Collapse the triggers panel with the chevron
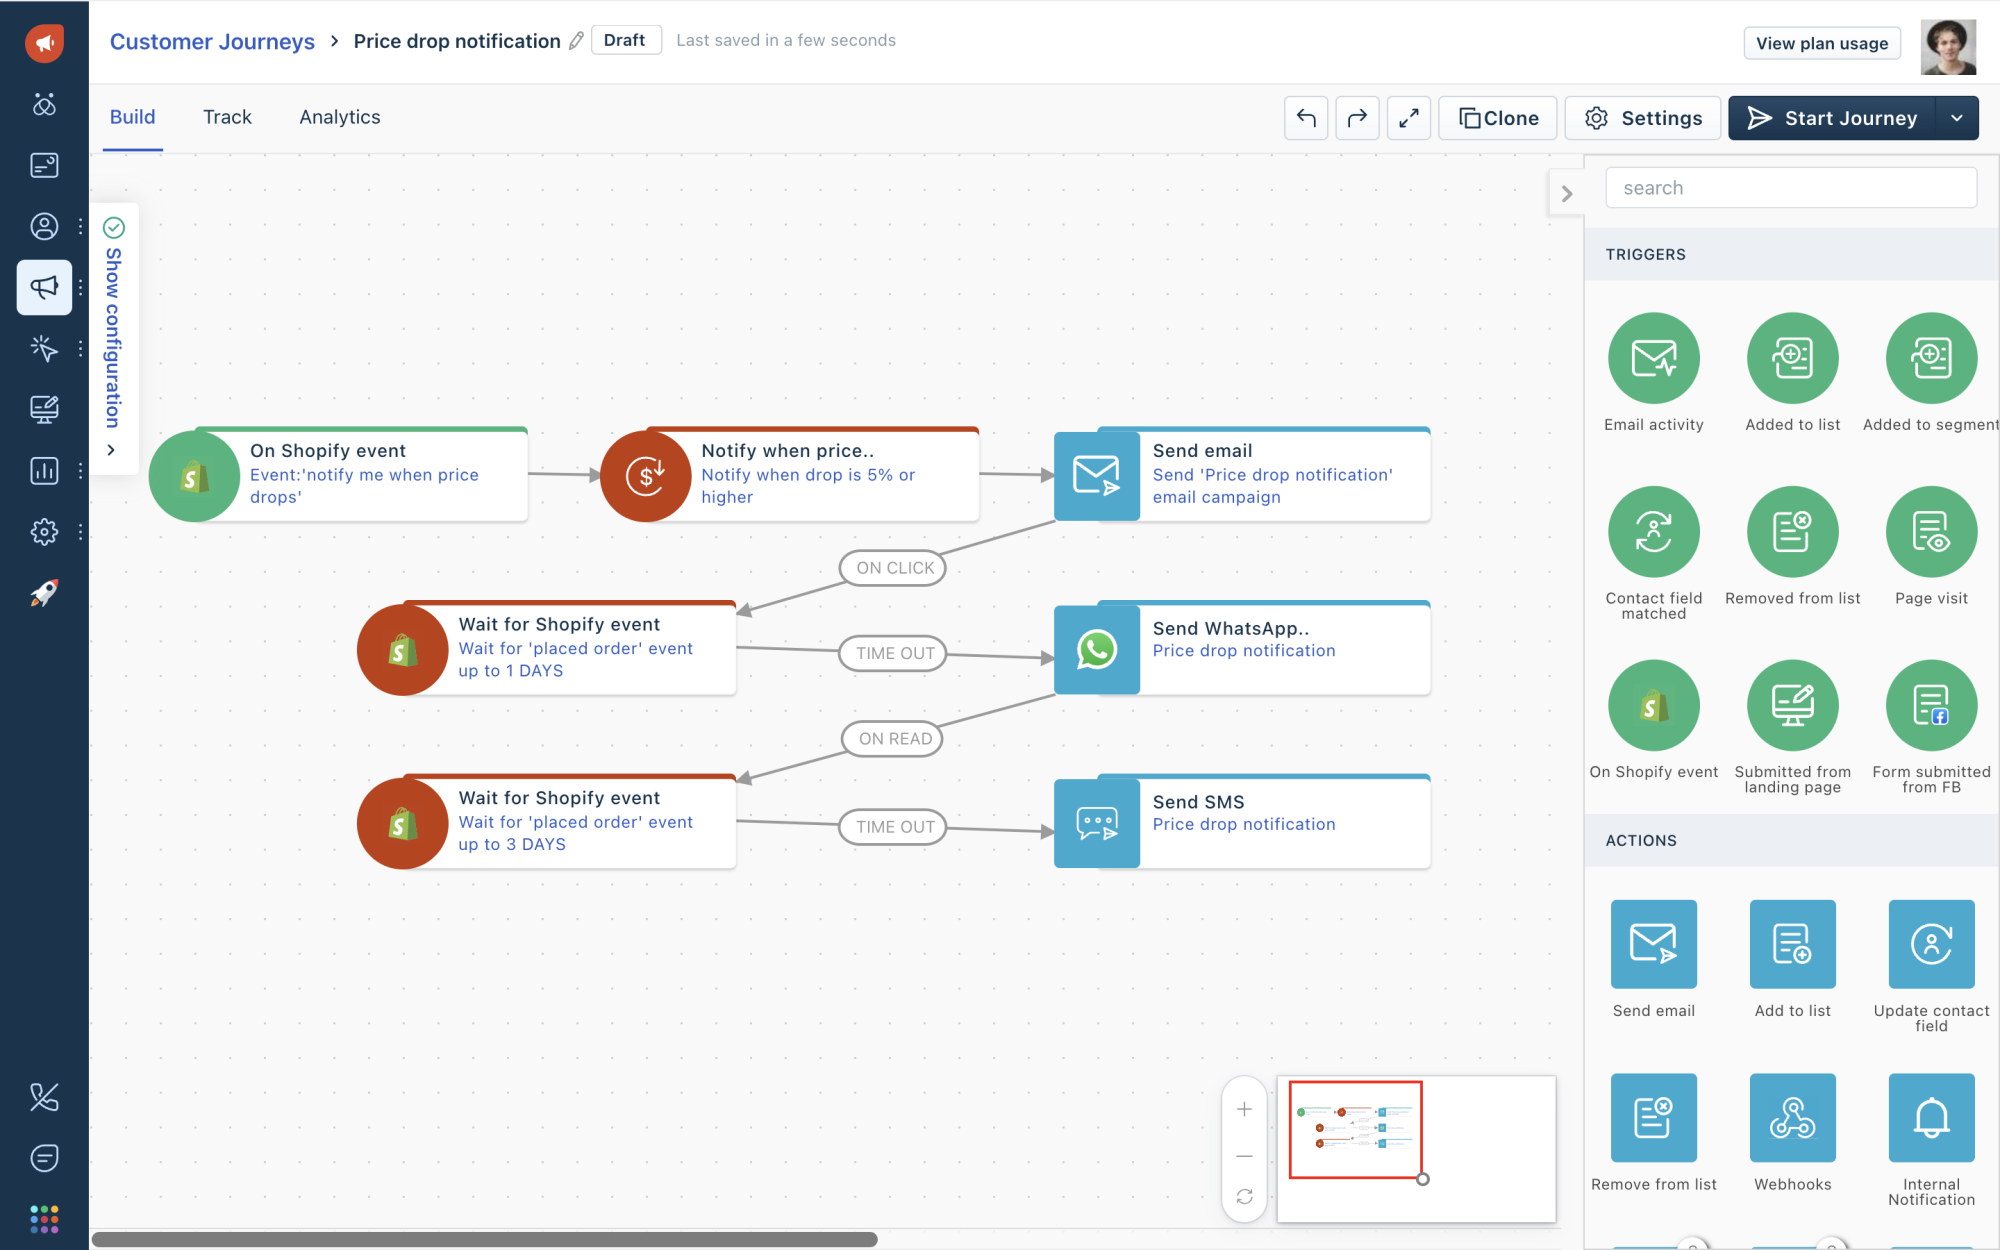Image resolution: width=2000 pixels, height=1250 pixels. pyautogui.click(x=1566, y=194)
